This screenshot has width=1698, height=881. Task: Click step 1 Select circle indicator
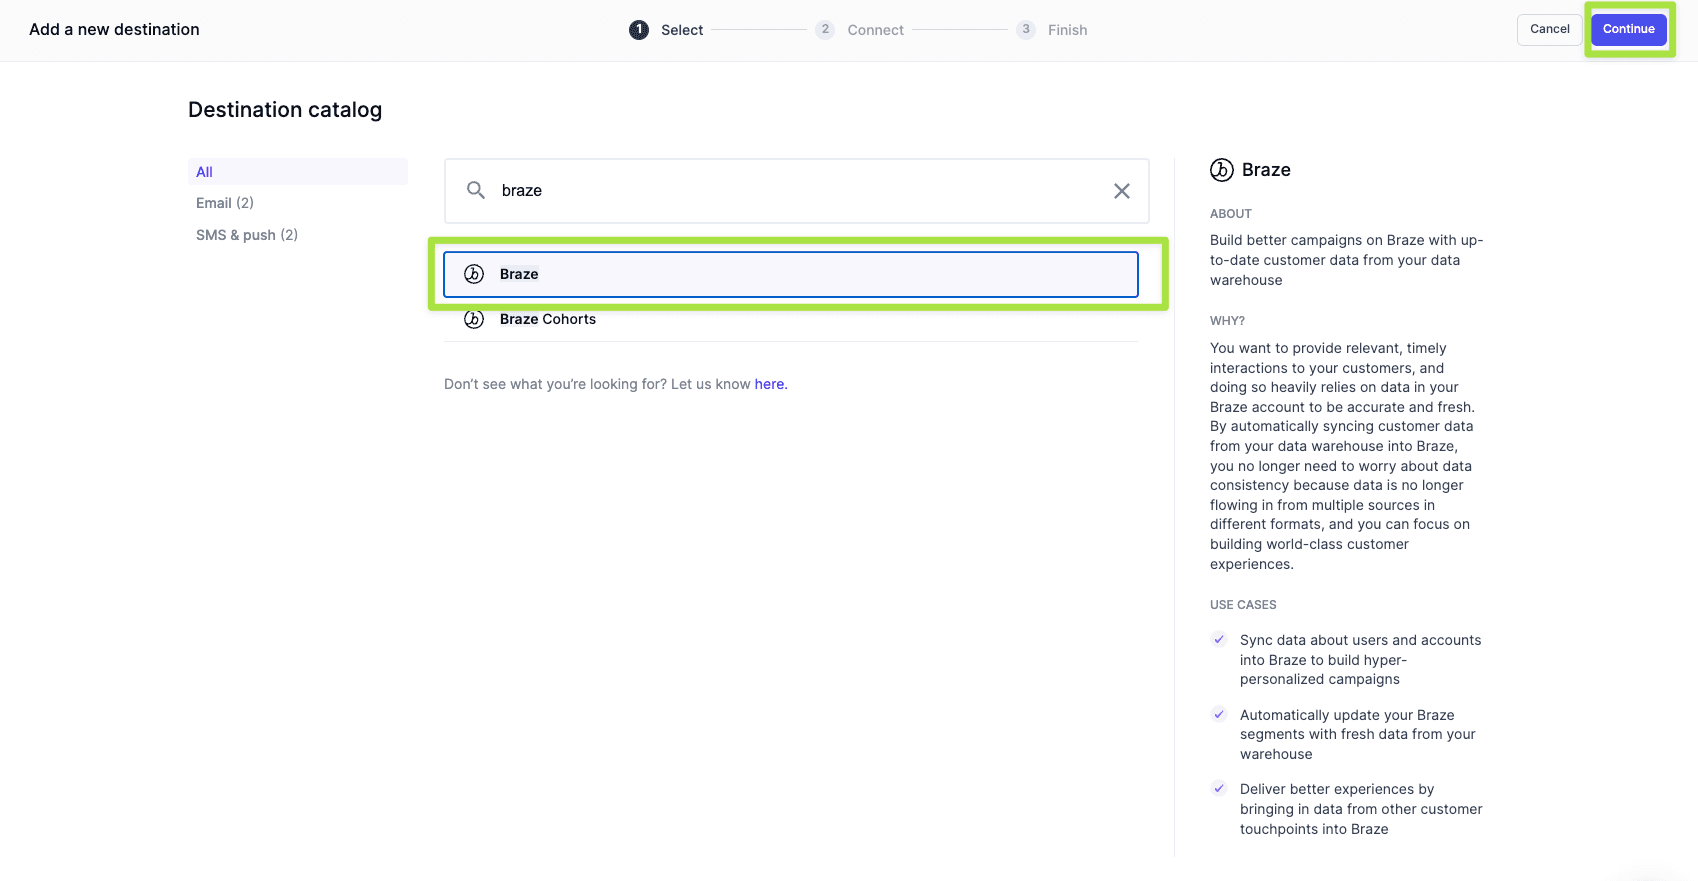click(639, 30)
